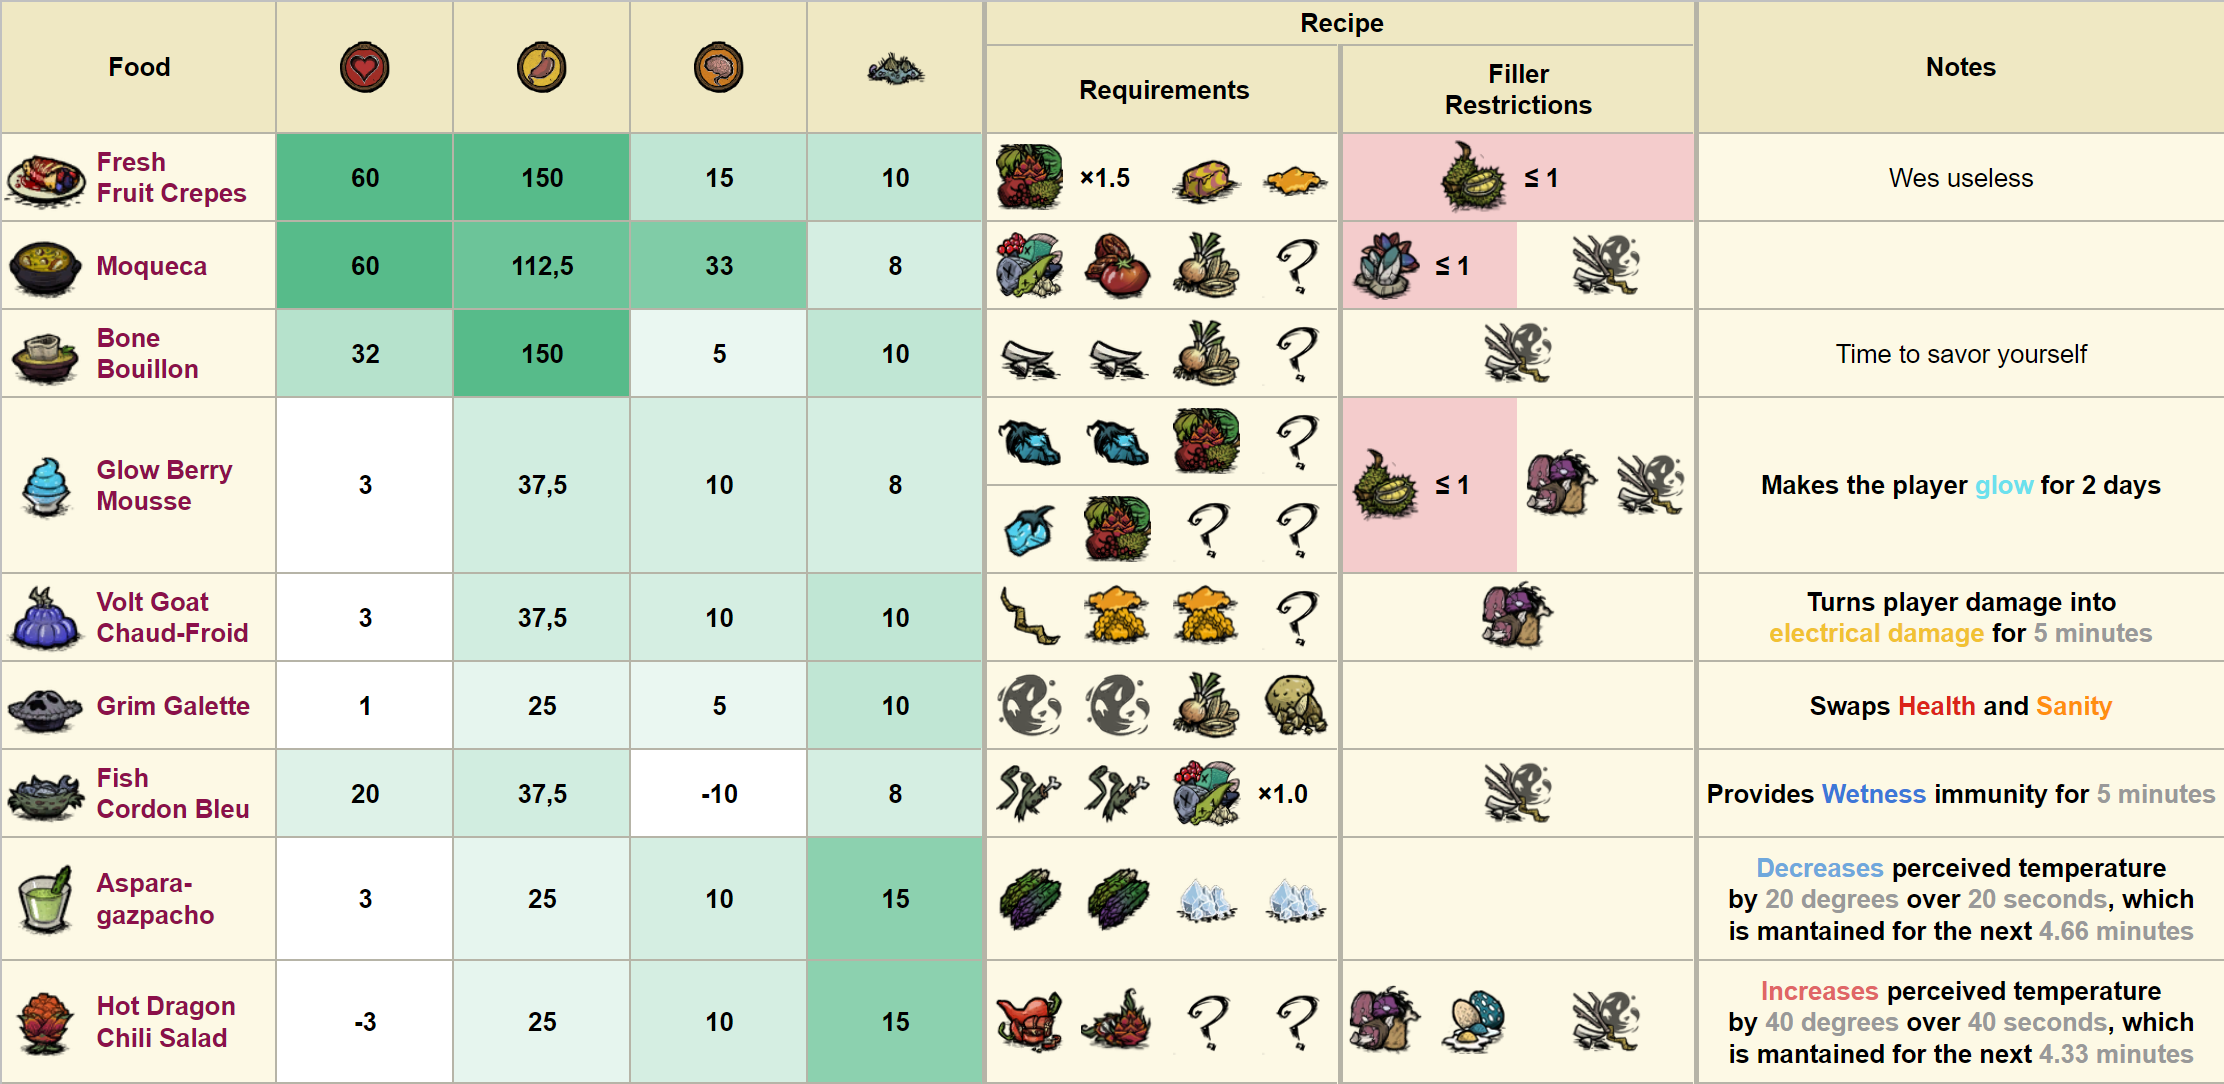This screenshot has width=2224, height=1084.
Task: Click the Filler Restrictions column header
Action: (1517, 89)
